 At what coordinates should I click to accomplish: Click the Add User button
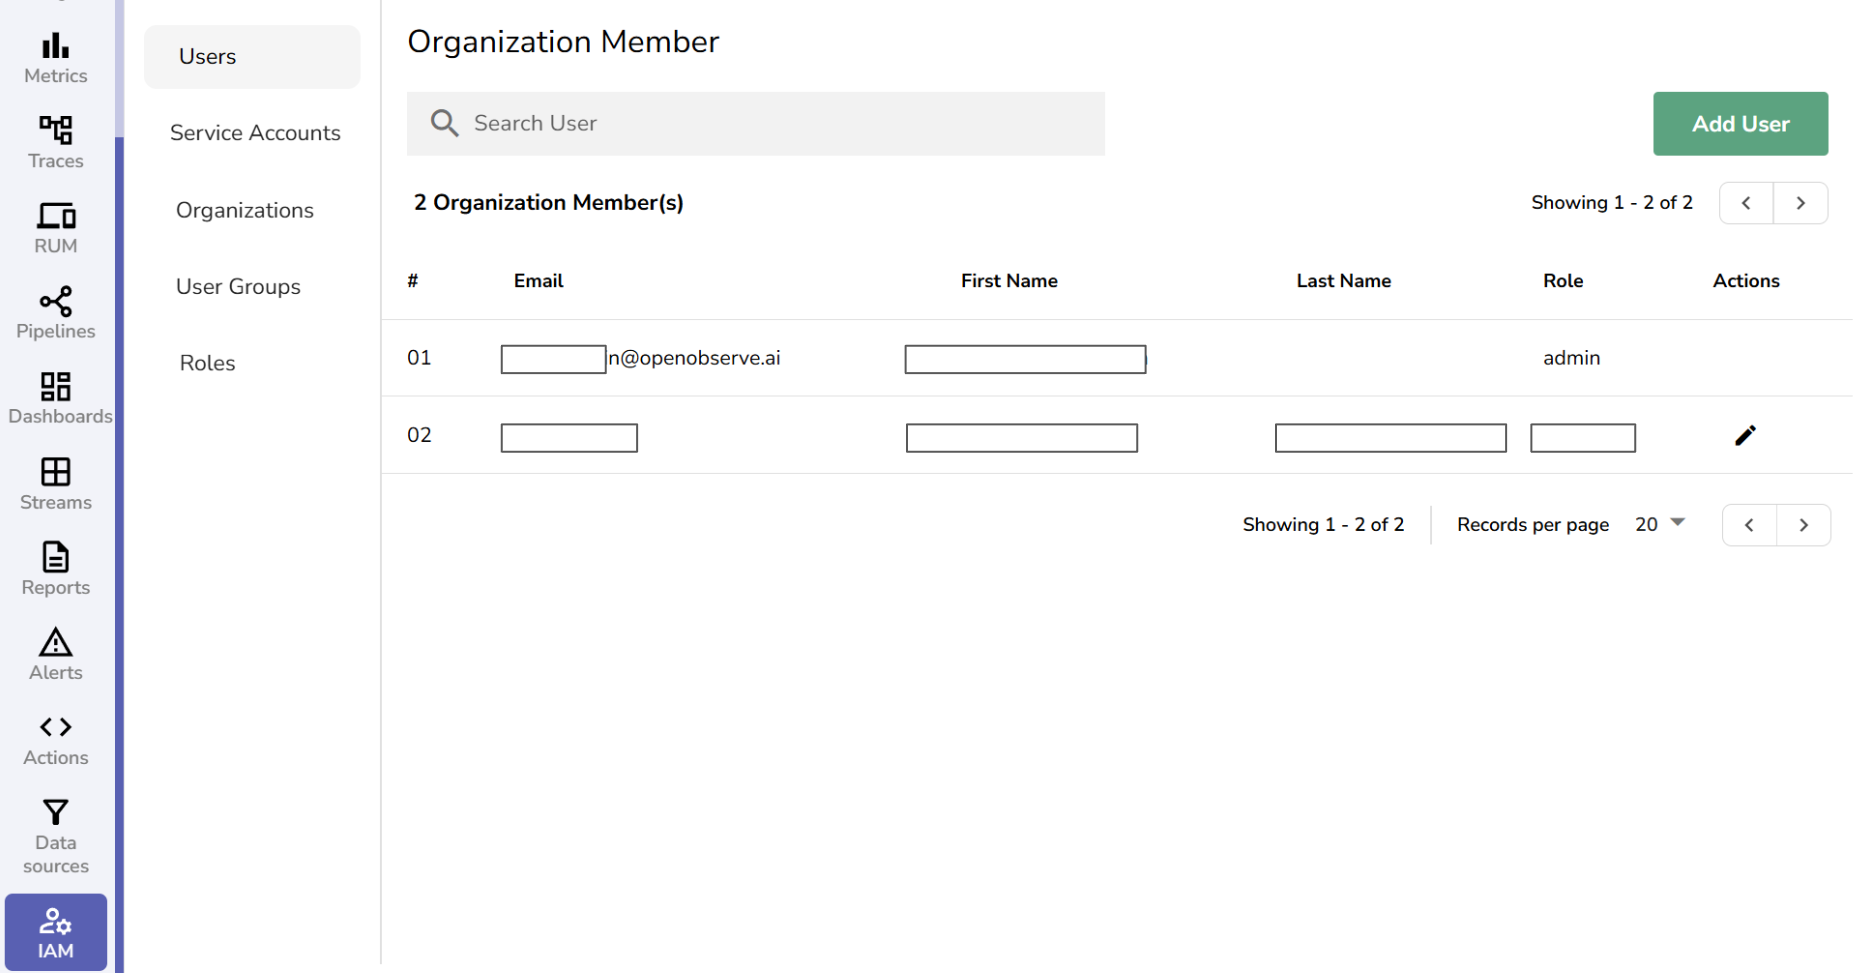click(x=1740, y=124)
